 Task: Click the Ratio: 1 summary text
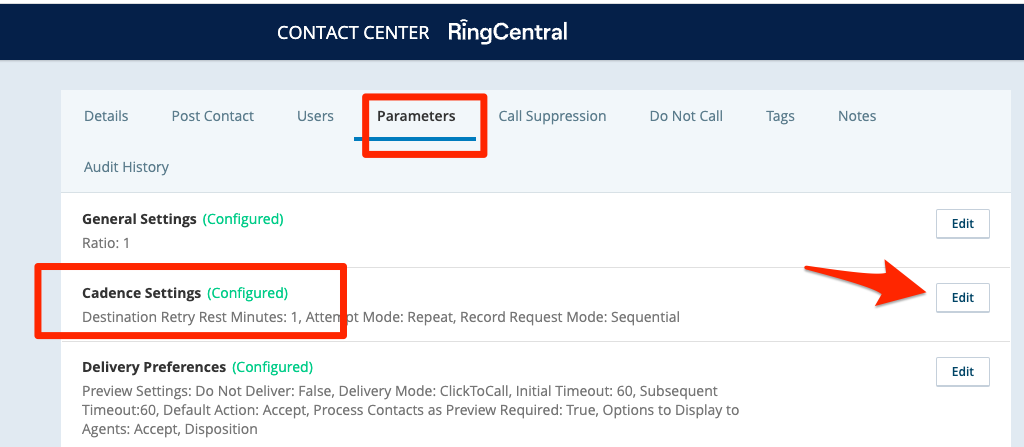pyautogui.click(x=106, y=243)
